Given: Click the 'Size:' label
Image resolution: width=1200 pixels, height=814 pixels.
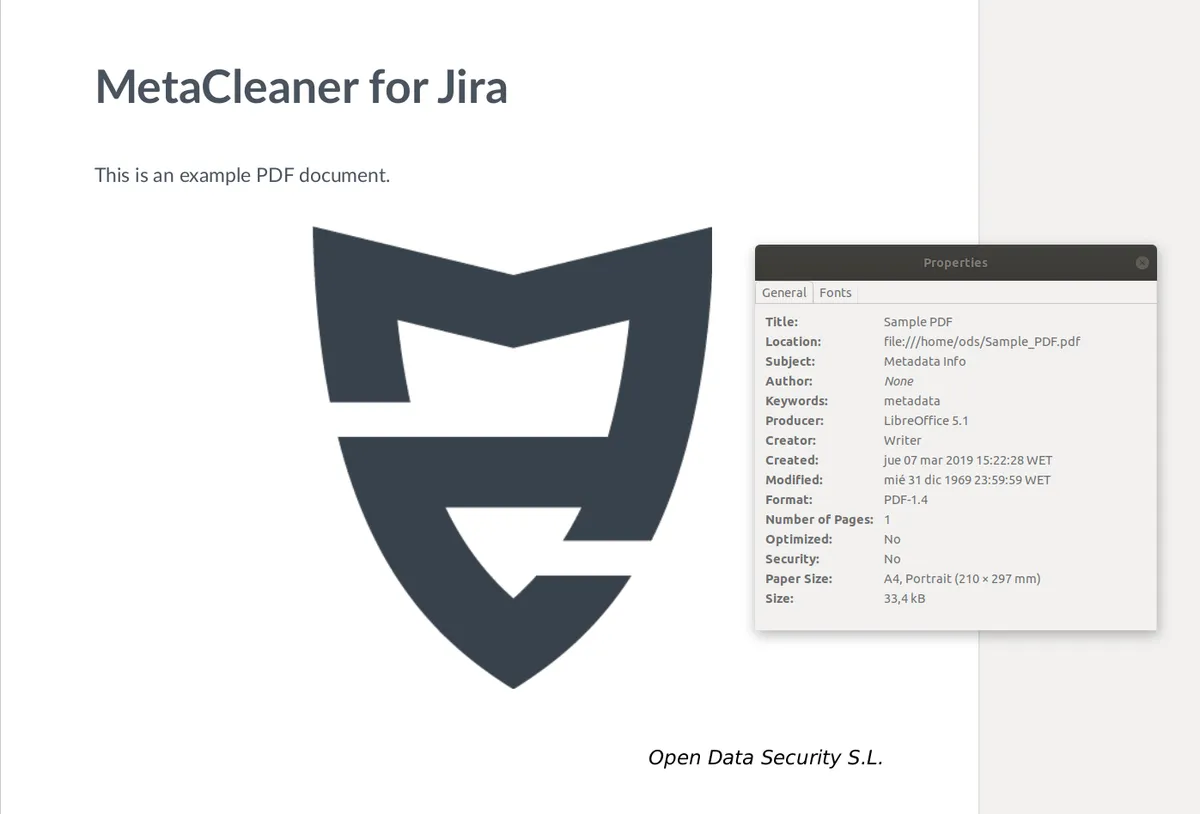Looking at the screenshot, I should (x=780, y=599).
